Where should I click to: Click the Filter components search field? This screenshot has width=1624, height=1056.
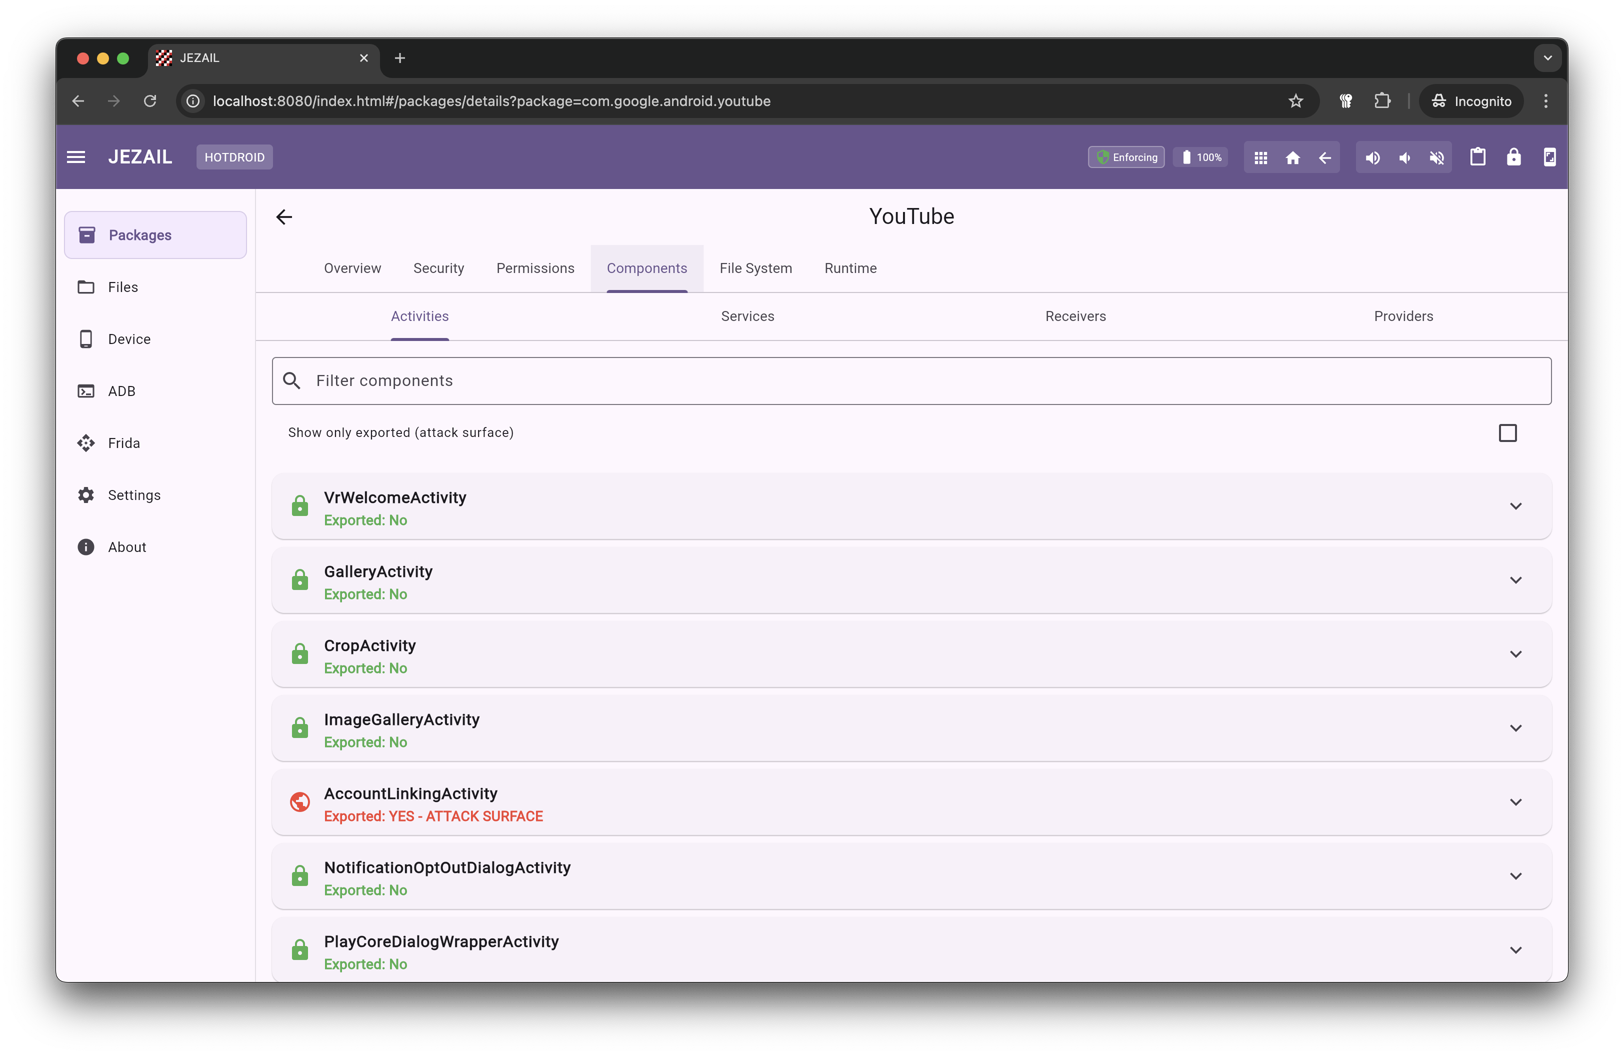[911, 381]
